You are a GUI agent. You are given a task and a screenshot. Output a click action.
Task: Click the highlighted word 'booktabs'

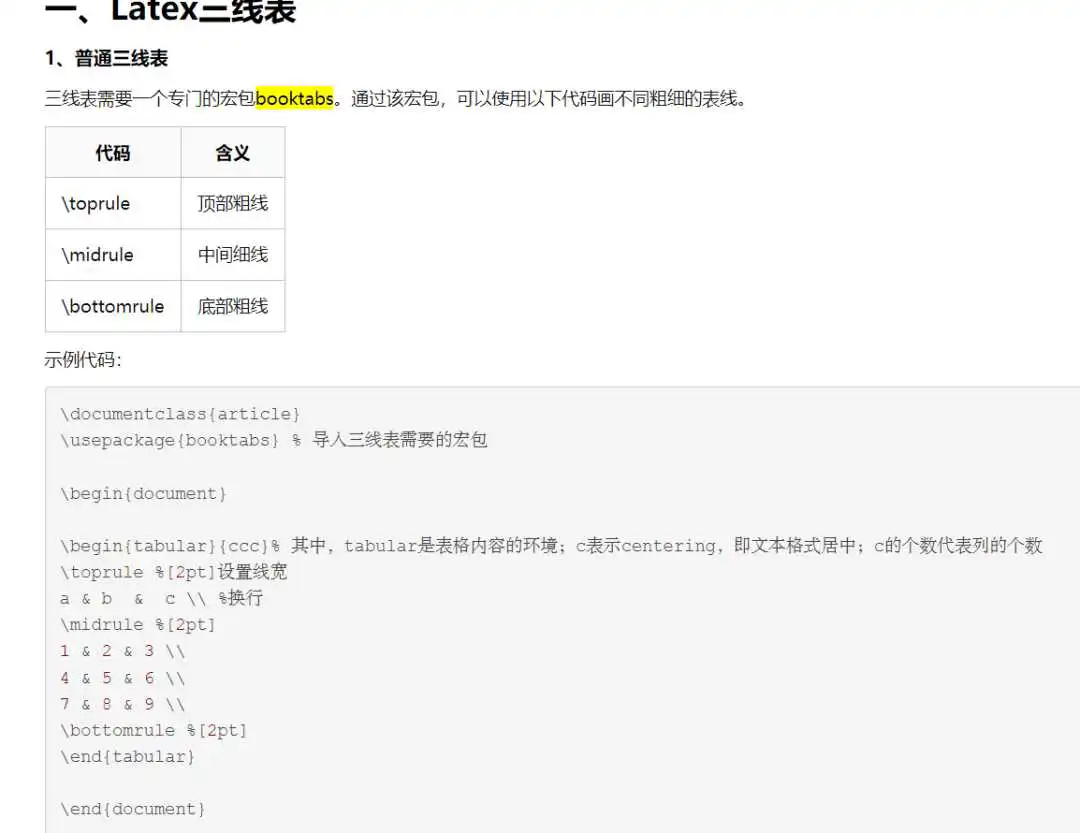[x=294, y=99]
